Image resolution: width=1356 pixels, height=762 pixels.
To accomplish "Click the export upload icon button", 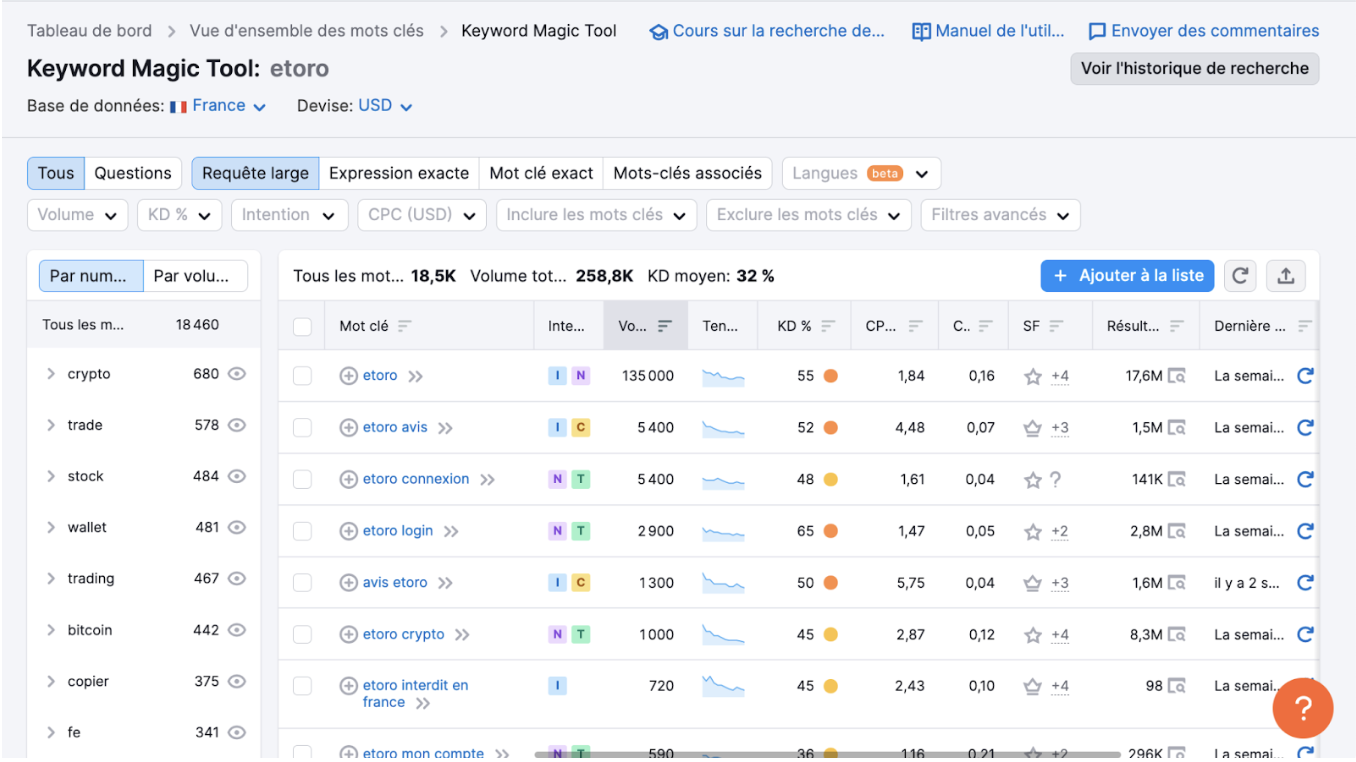I will (x=1286, y=276).
